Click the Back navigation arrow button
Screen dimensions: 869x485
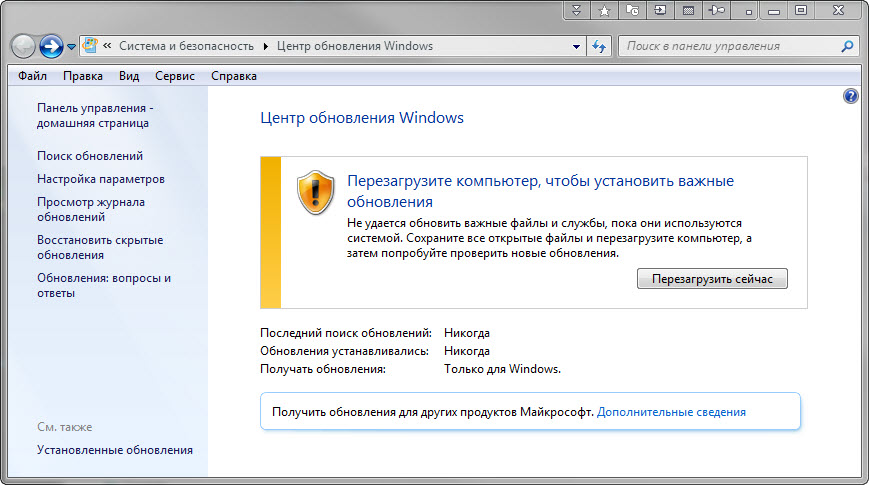[23, 46]
